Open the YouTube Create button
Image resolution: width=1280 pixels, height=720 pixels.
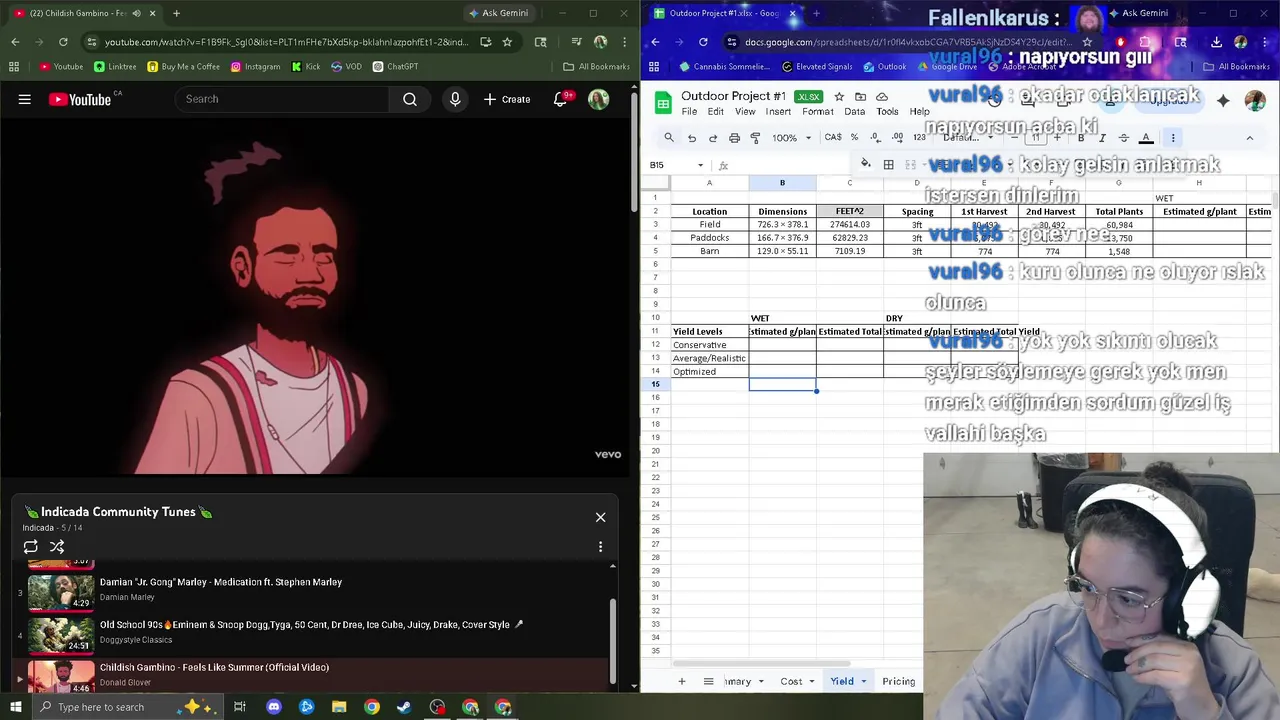507,99
